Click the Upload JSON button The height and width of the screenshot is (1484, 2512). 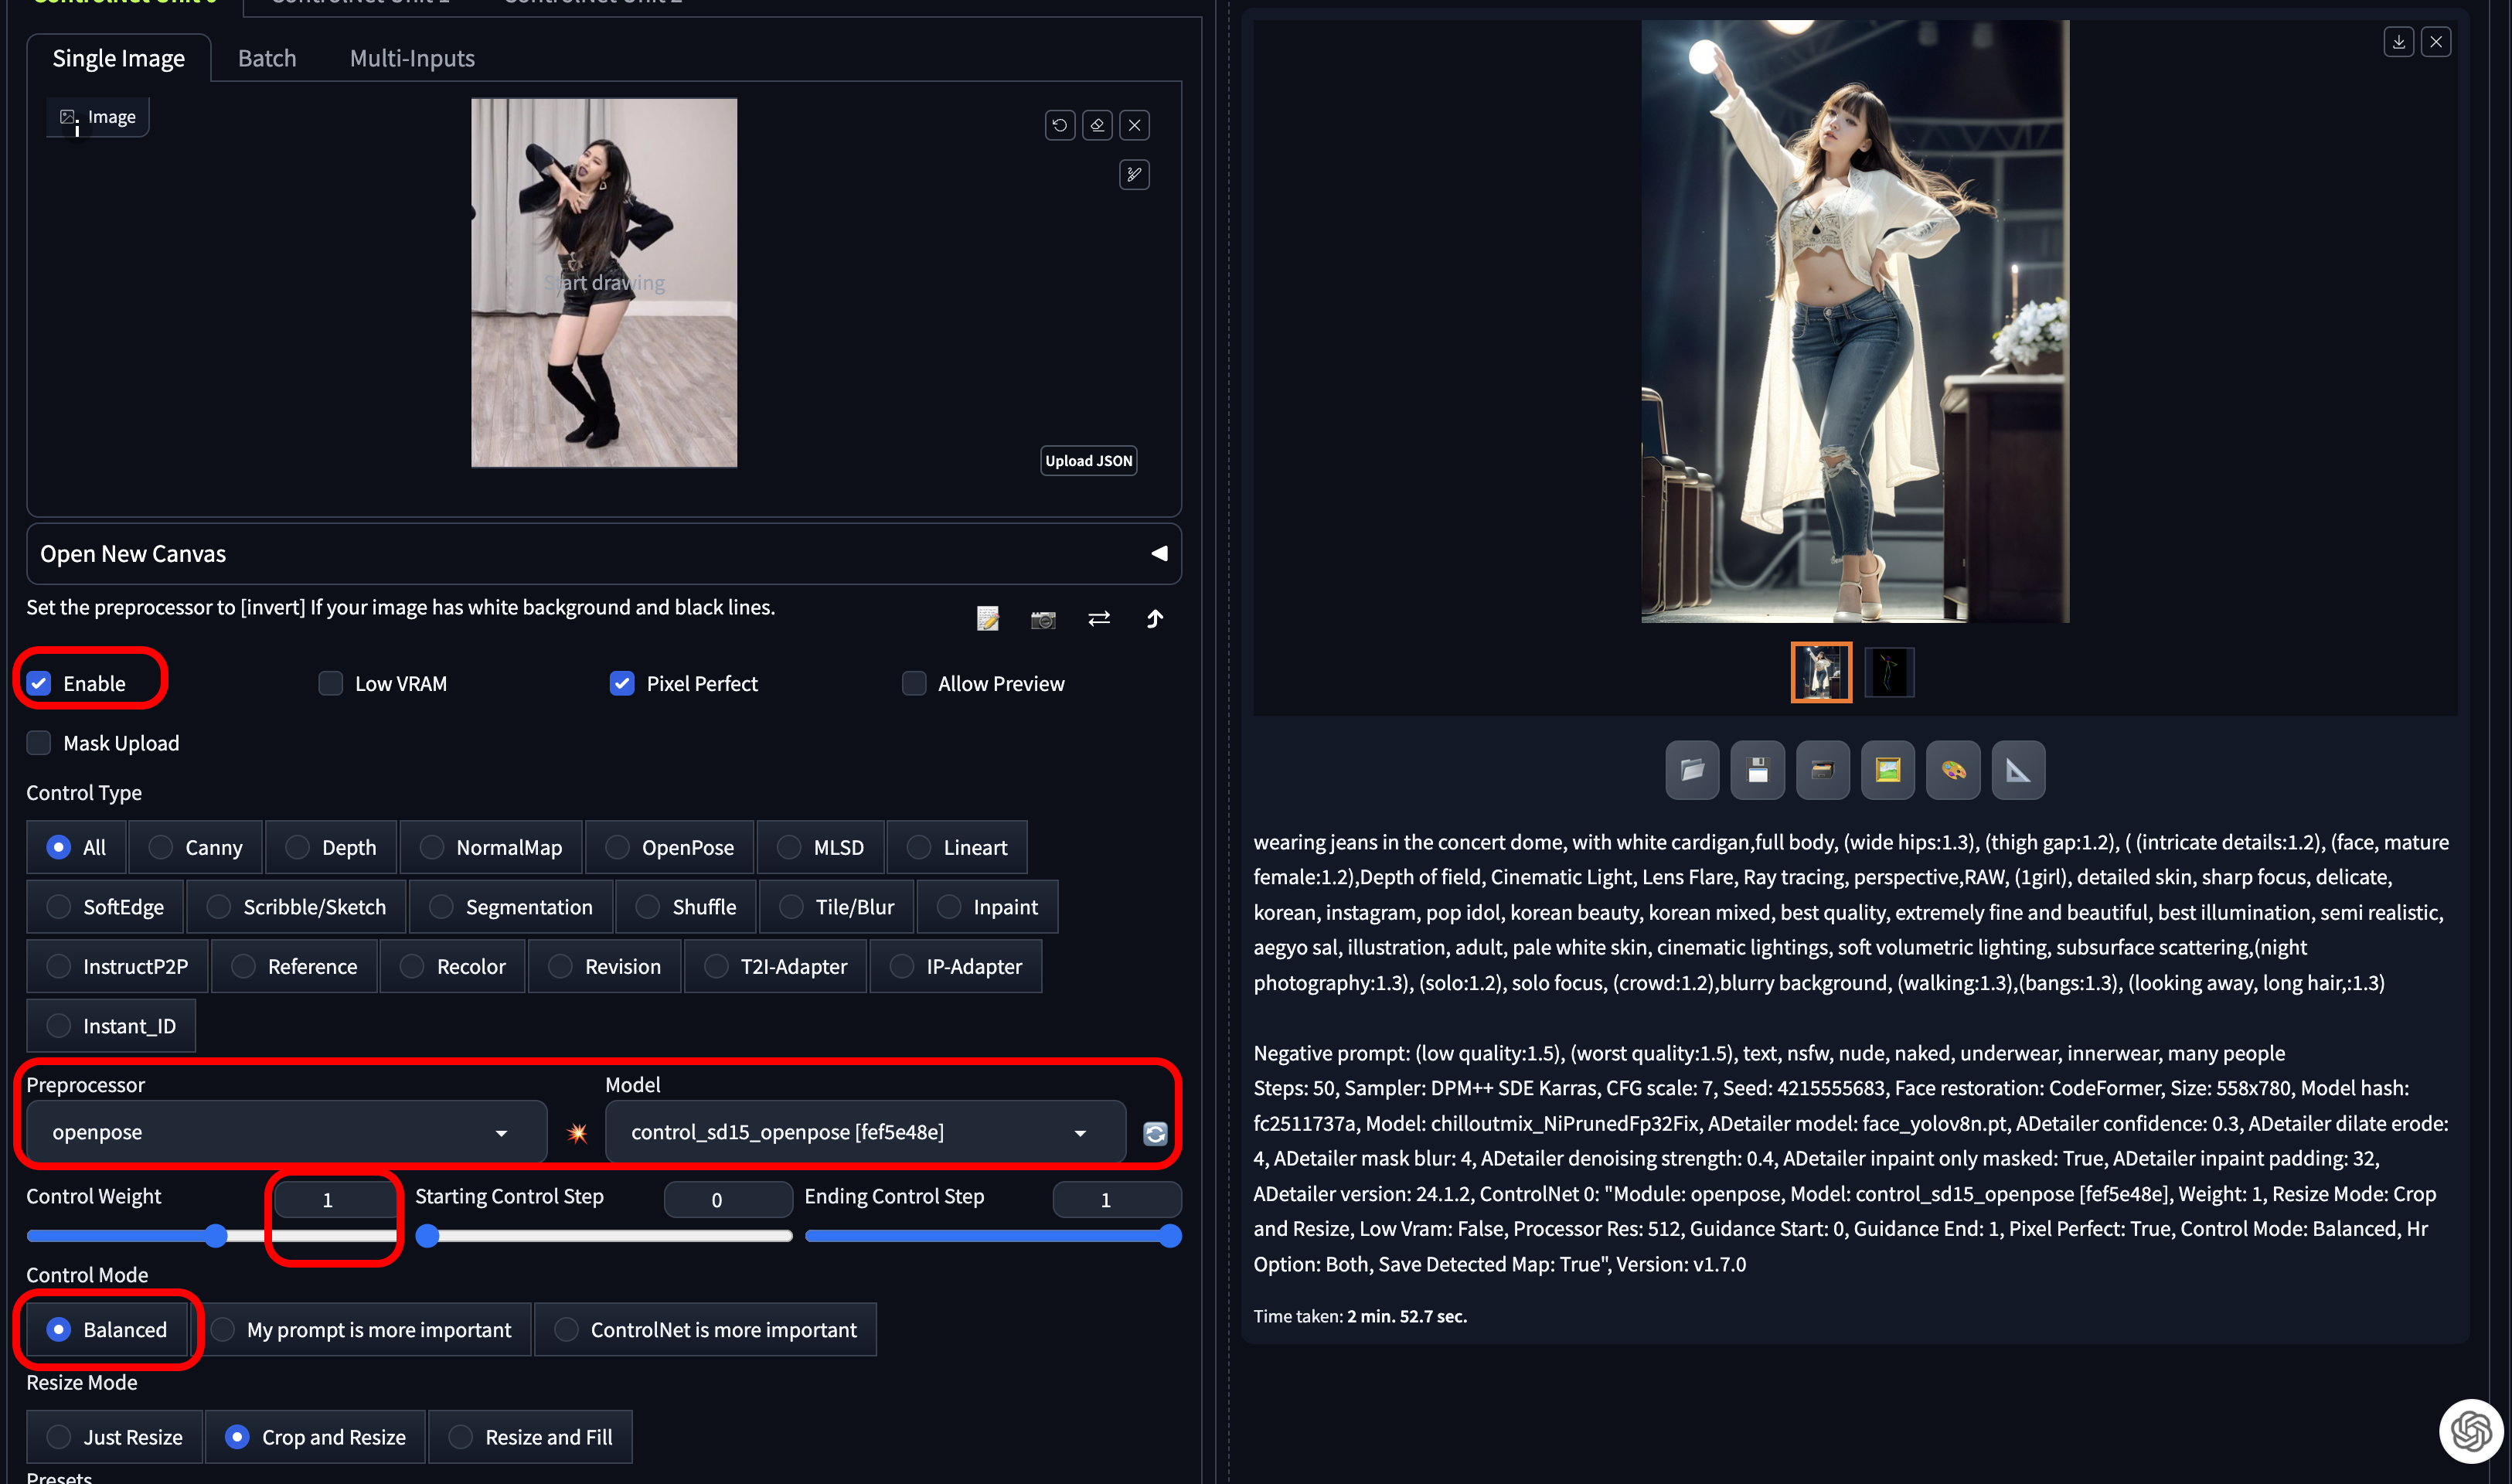[1088, 460]
